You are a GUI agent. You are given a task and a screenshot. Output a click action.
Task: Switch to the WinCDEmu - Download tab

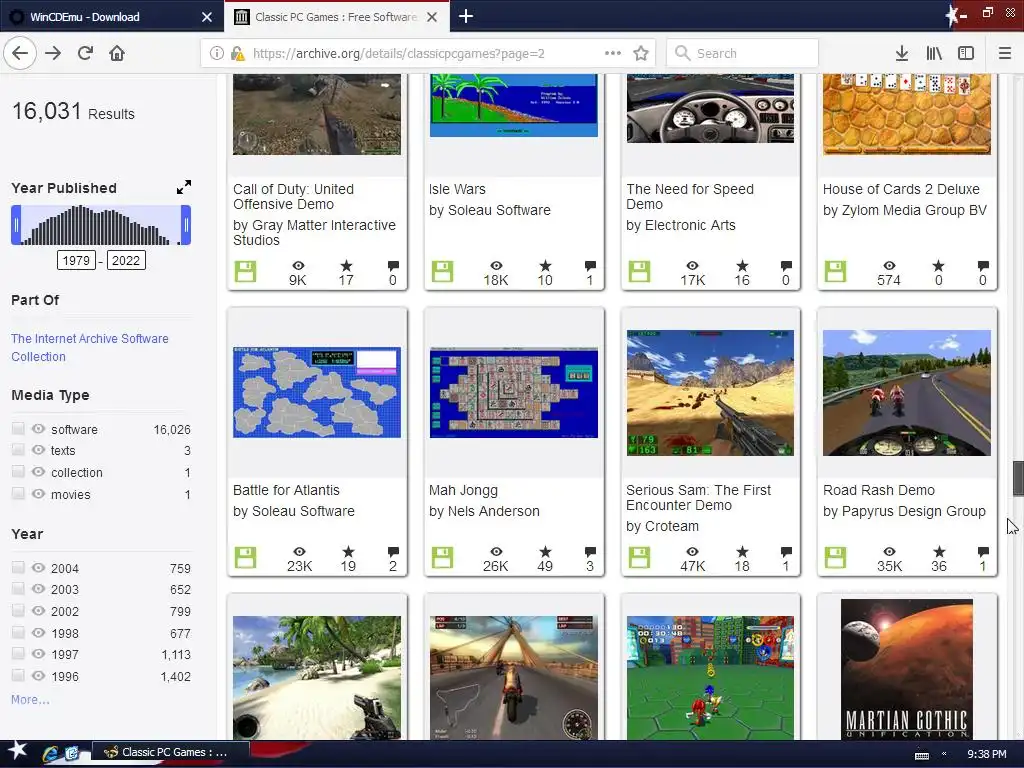(111, 16)
